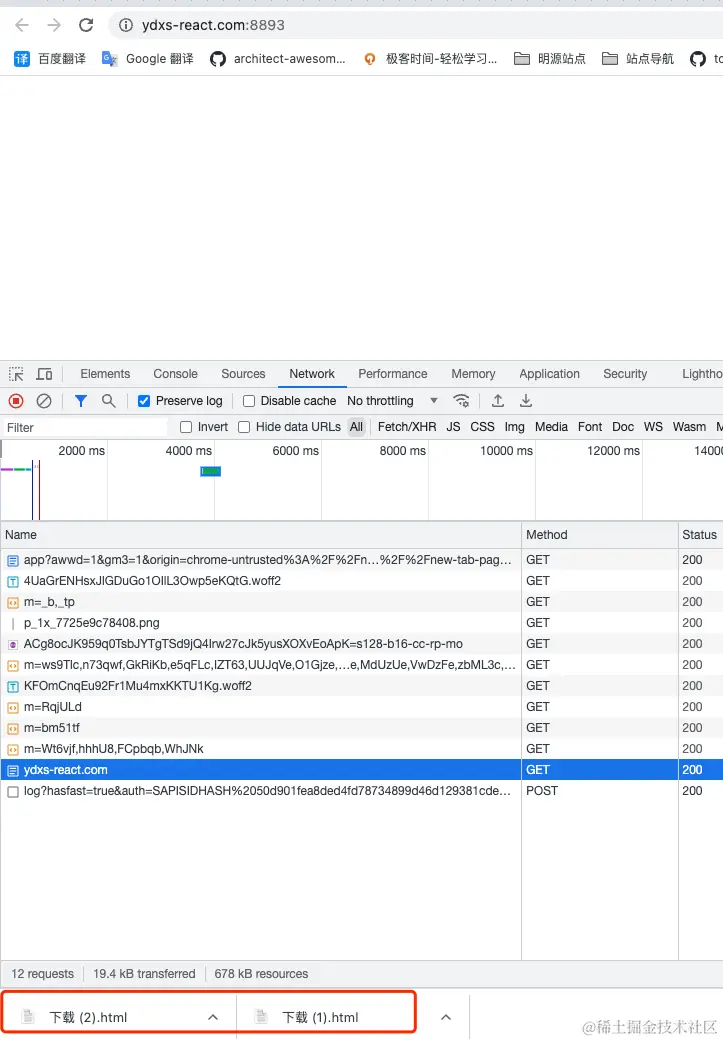Filter by Media requests

551,427
